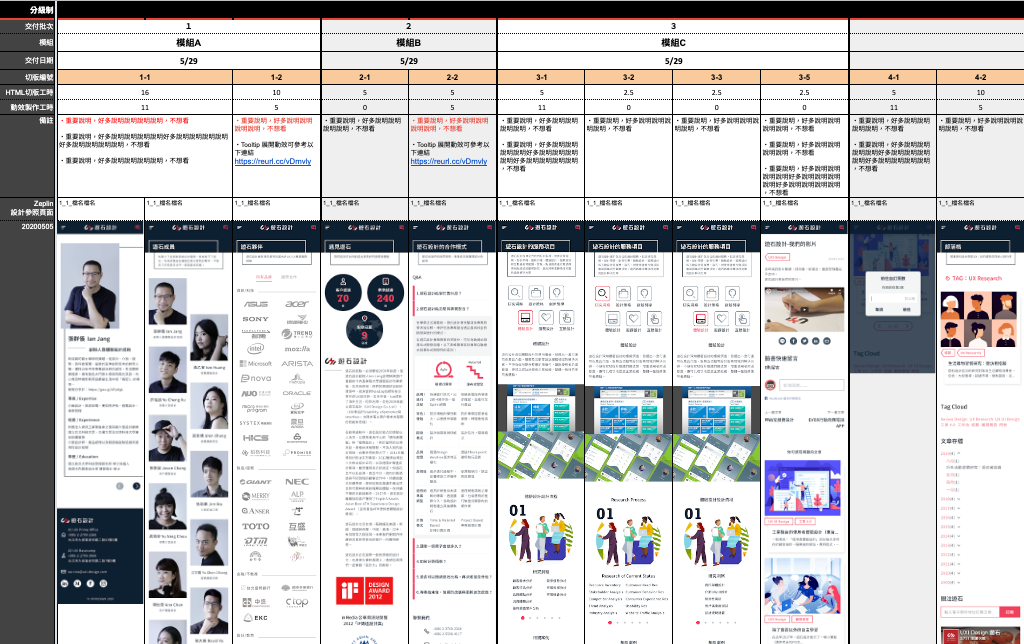Select the GIANT logo in partners mockup
Viewport: 1024px width, 644px height.
coord(255,482)
